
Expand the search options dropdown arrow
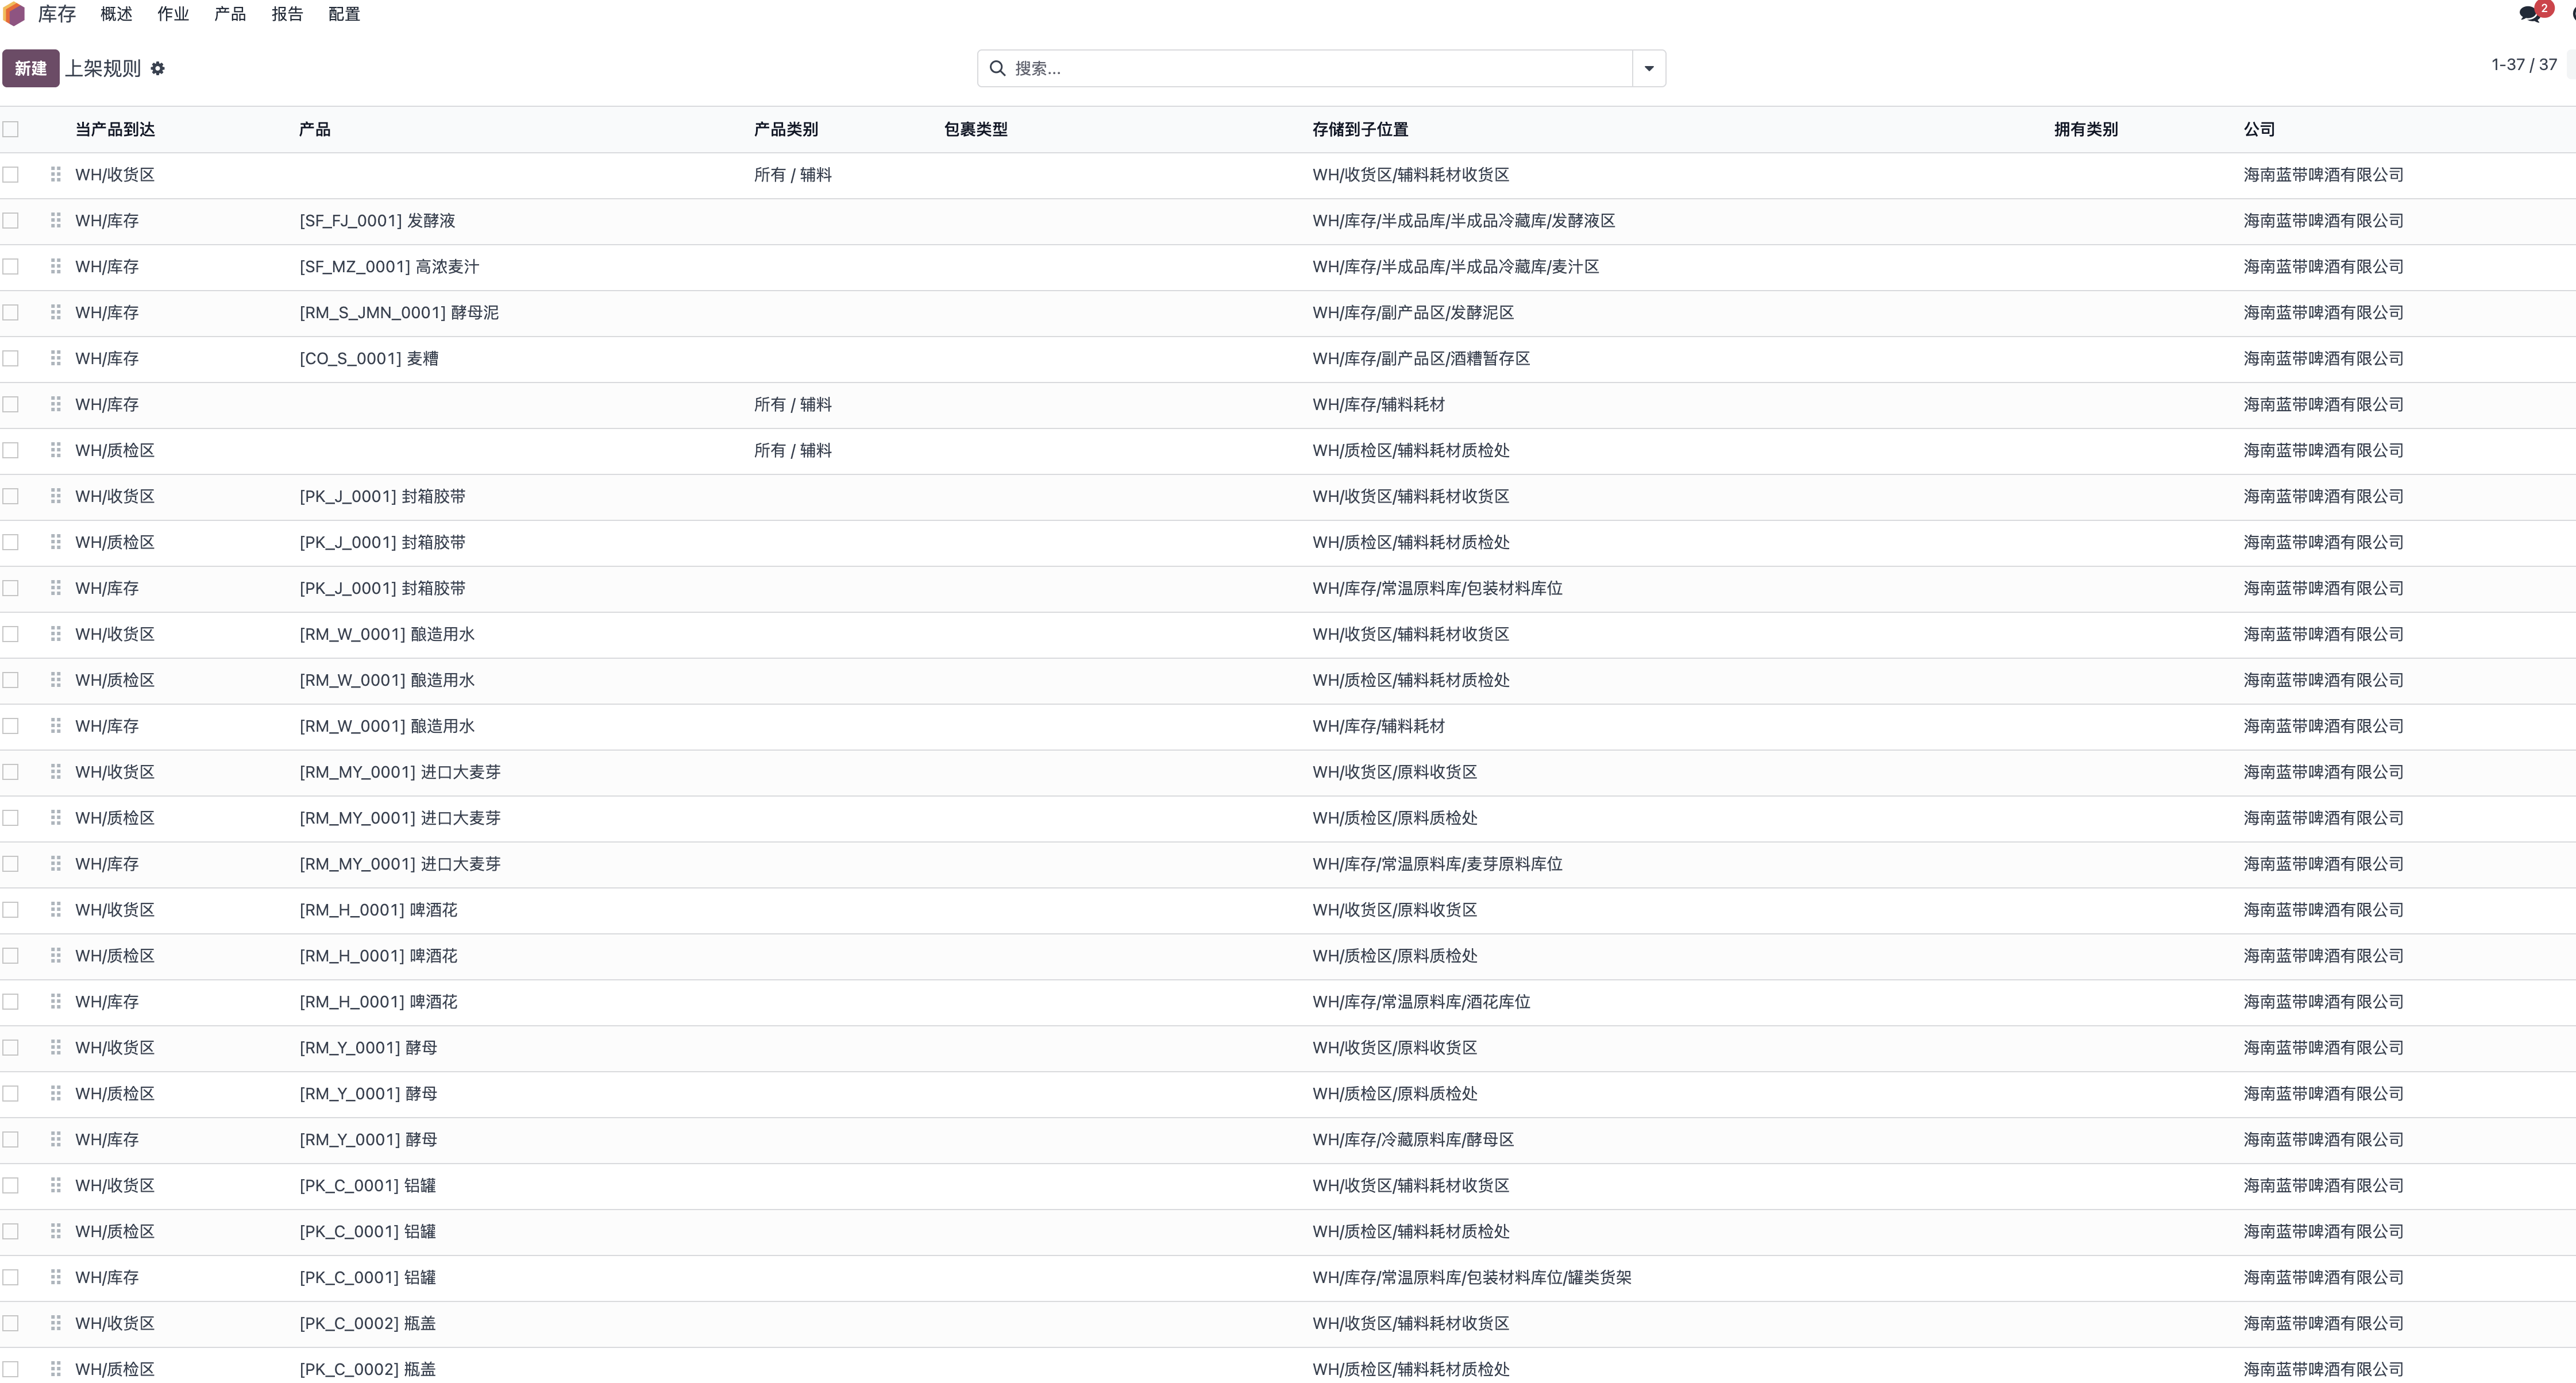(1649, 68)
